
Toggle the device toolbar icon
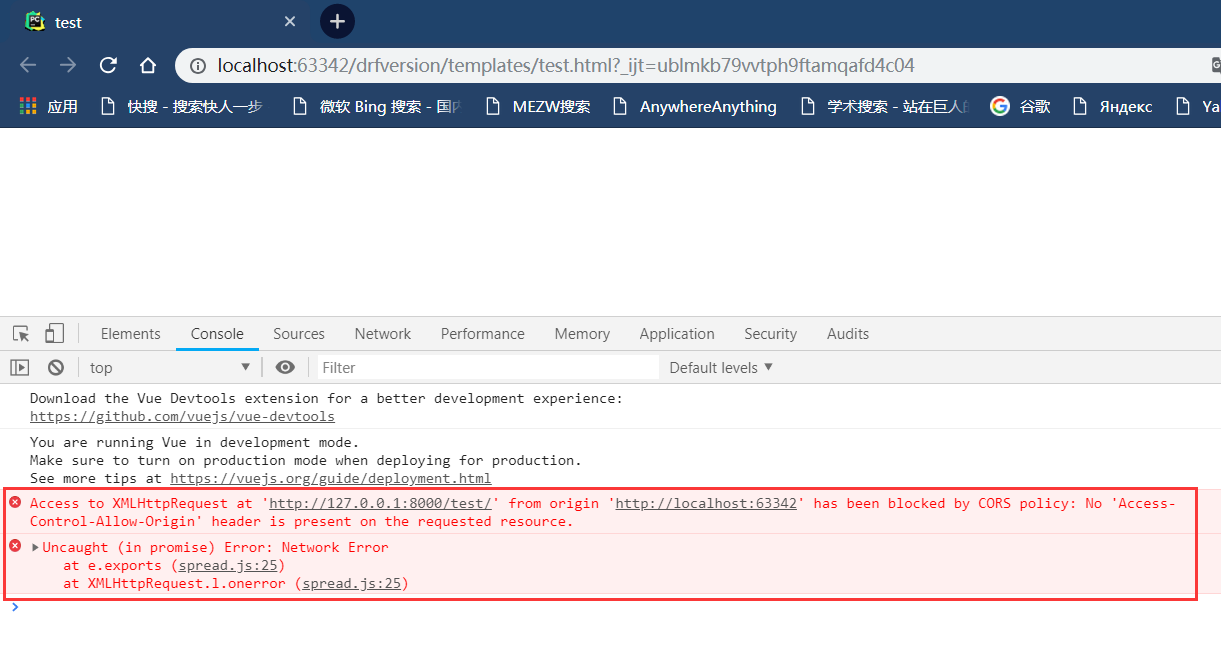pyautogui.click(x=54, y=334)
